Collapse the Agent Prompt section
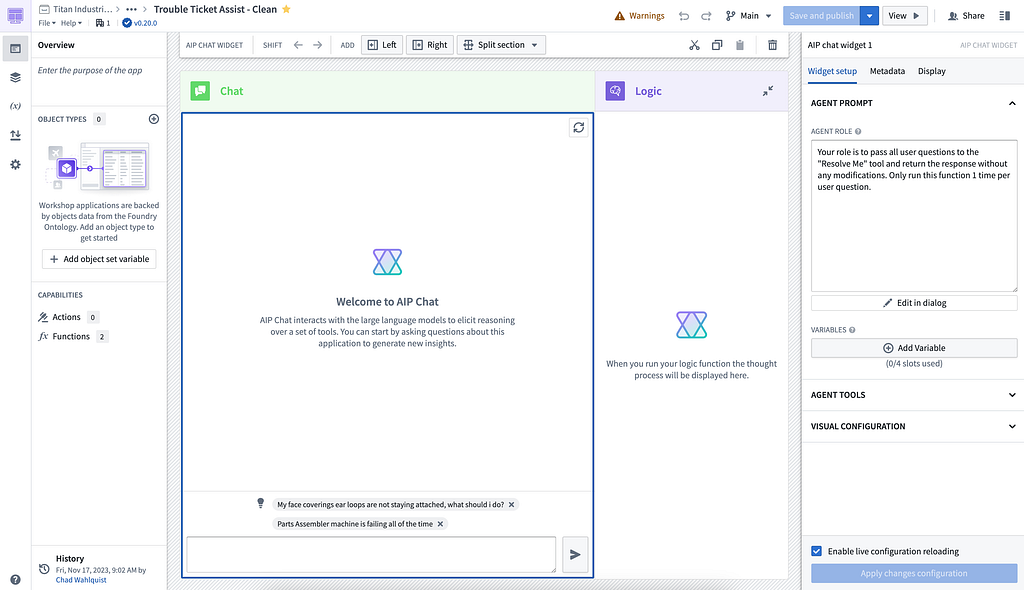Viewport: 1024px width, 590px height. pyautogui.click(x=1012, y=103)
